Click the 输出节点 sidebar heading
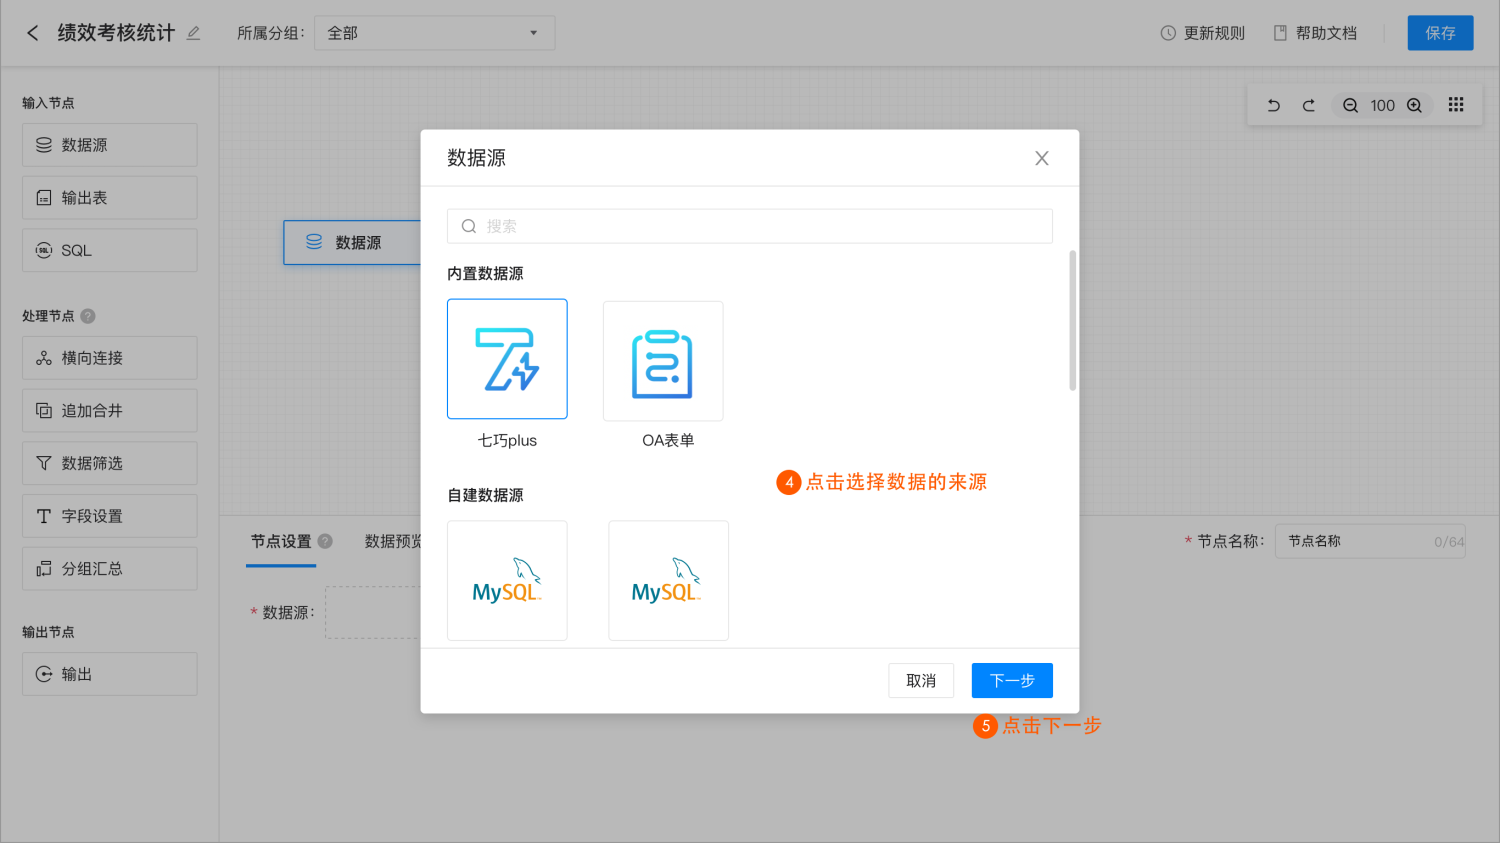The height and width of the screenshot is (843, 1500). tap(48, 632)
